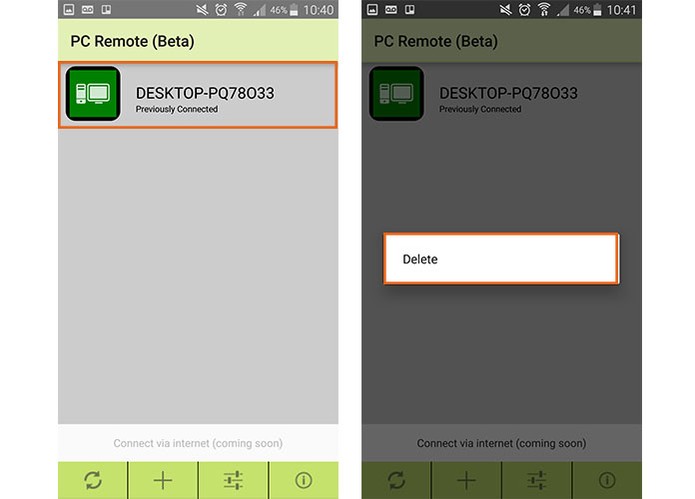Viewport: 695px width, 499px height.
Task: Tap dimmed info icon in right phone
Action: click(607, 480)
